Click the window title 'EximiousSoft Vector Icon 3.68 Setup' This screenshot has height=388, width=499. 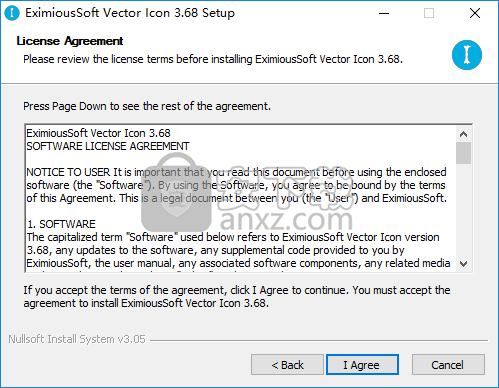[x=130, y=13]
